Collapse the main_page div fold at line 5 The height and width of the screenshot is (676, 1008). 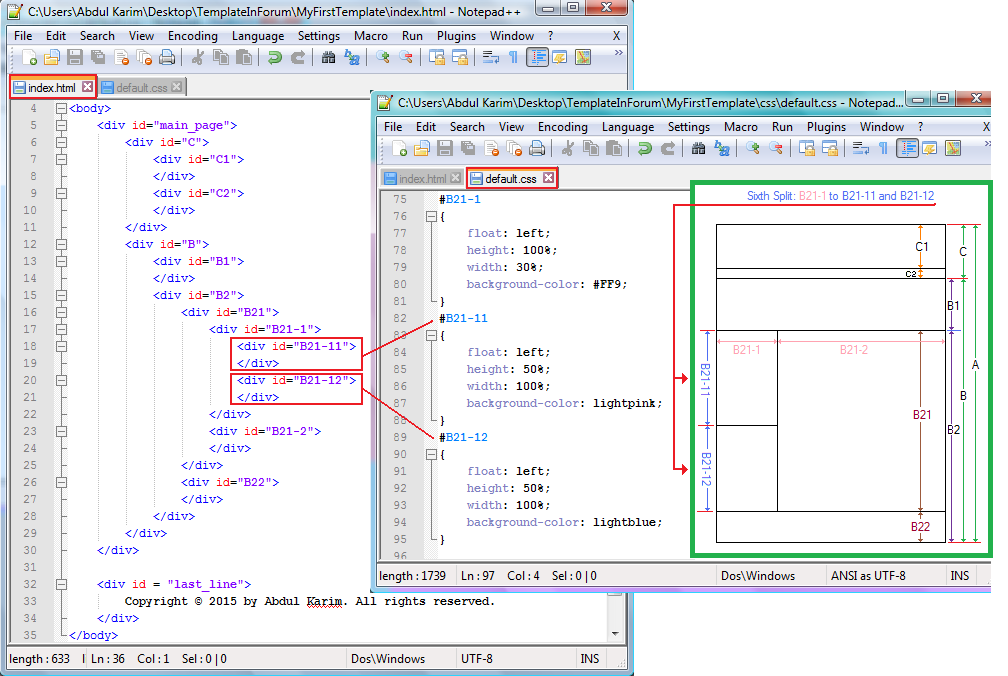[x=61, y=125]
